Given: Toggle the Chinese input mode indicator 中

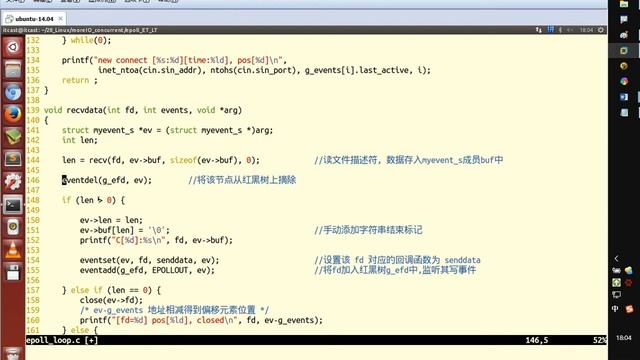Looking at the screenshot, I should click(x=615, y=309).
